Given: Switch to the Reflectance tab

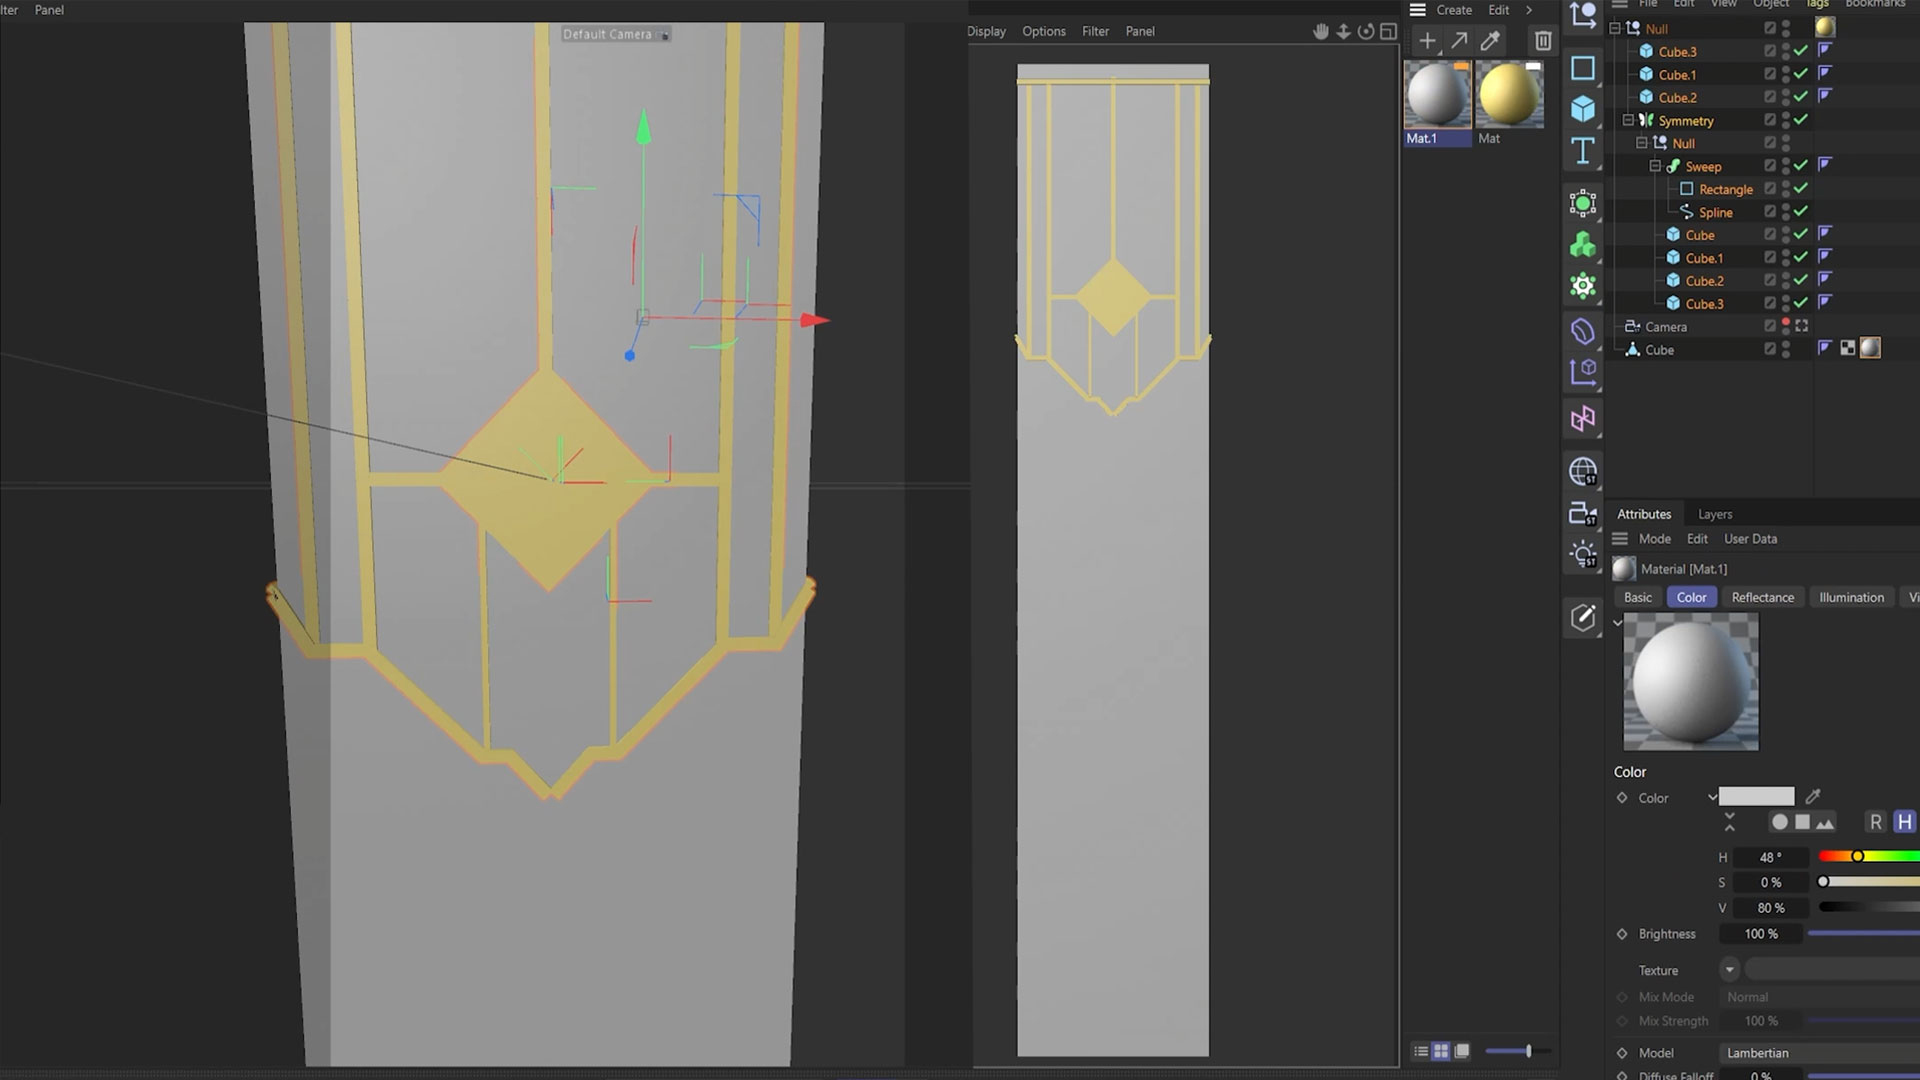Looking at the screenshot, I should click(1762, 597).
